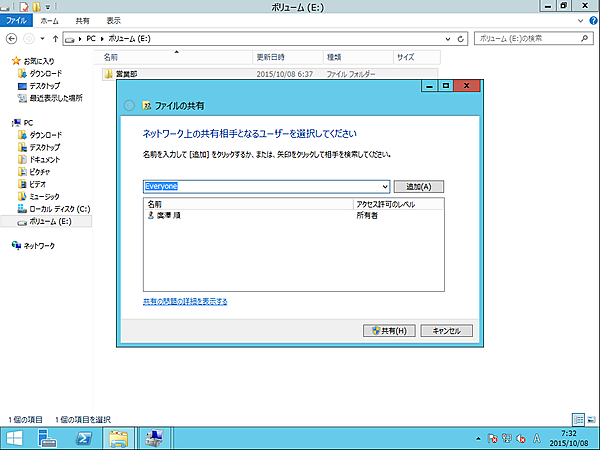Open the ファイル ribbon tab
Image resolution: width=600 pixels, height=450 pixels.
16,21
